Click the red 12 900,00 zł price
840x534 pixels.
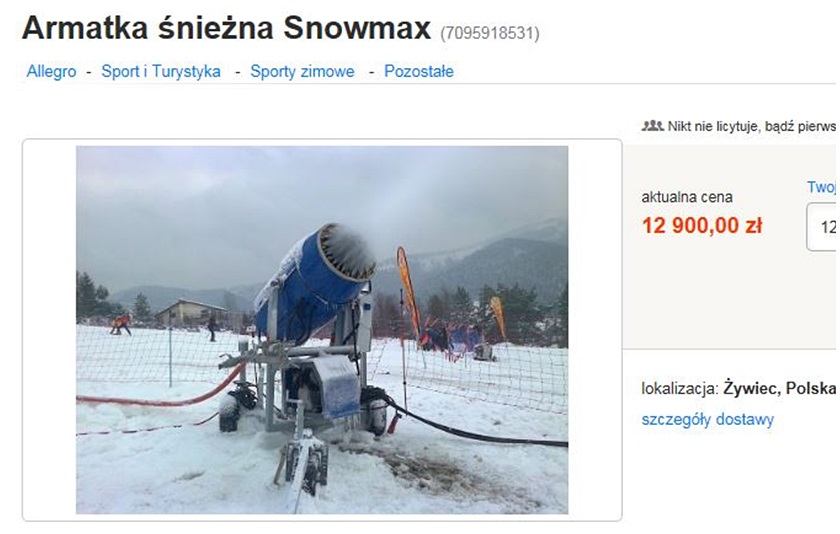[x=702, y=225]
